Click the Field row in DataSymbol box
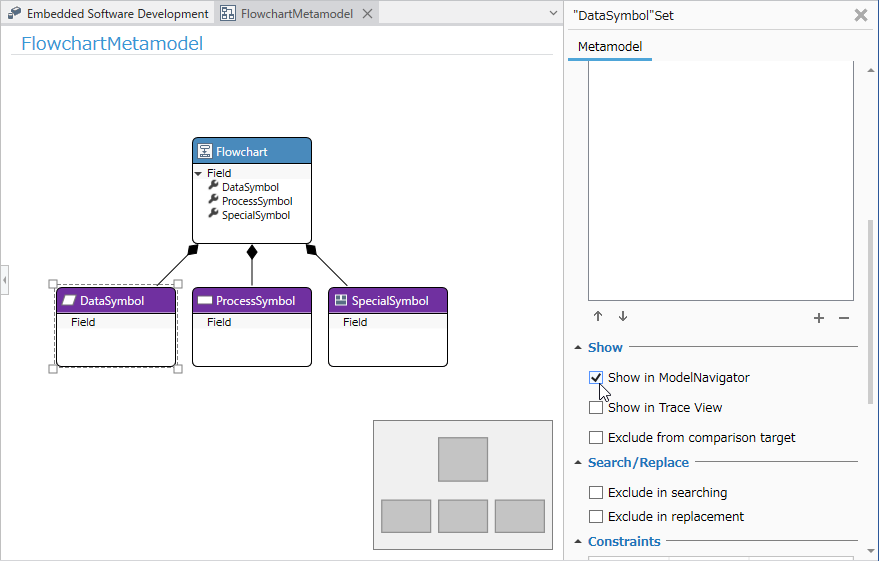The image size is (879, 561). 116,322
